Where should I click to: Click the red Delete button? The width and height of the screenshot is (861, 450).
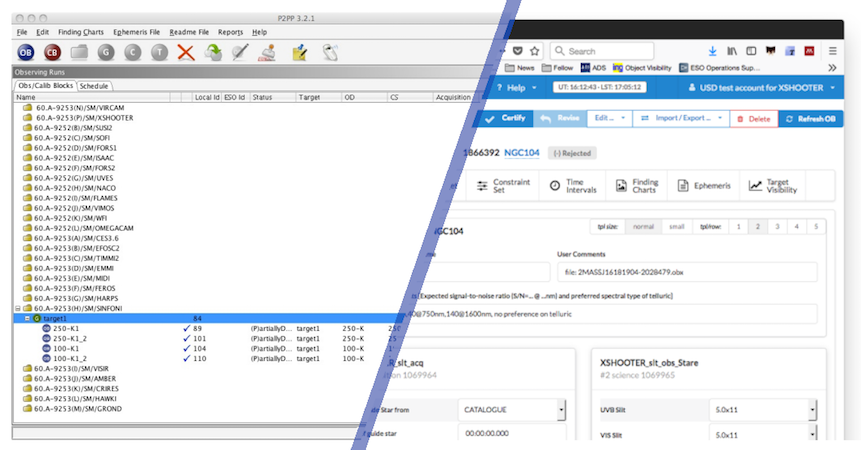tap(753, 118)
